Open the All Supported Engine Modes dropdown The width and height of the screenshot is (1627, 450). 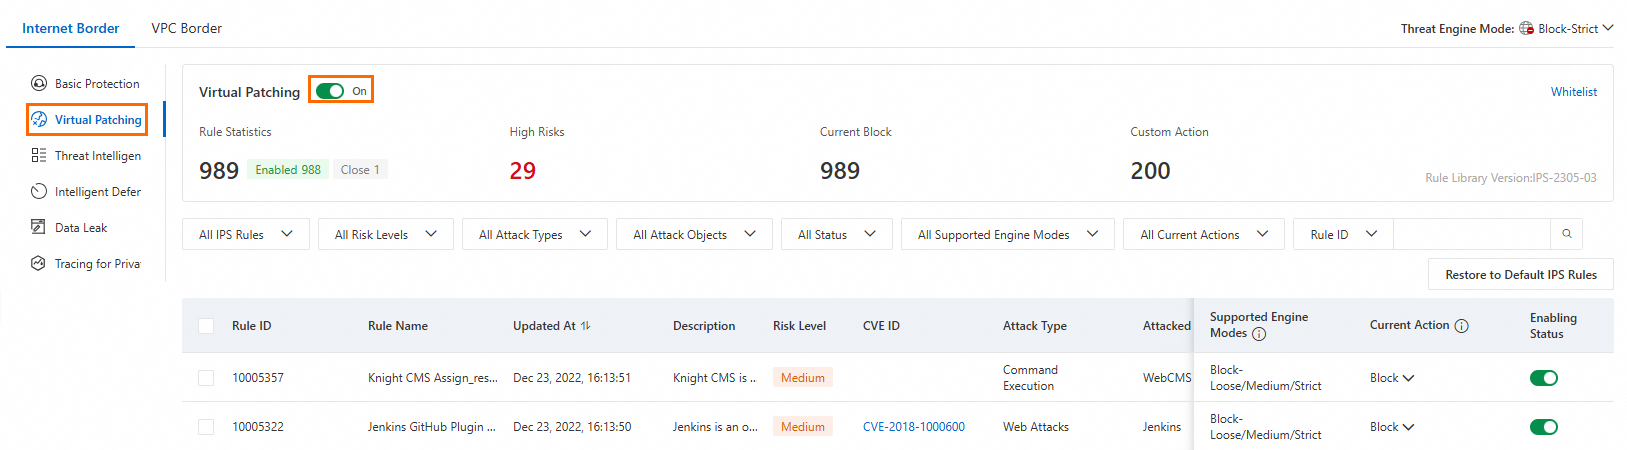(1008, 234)
